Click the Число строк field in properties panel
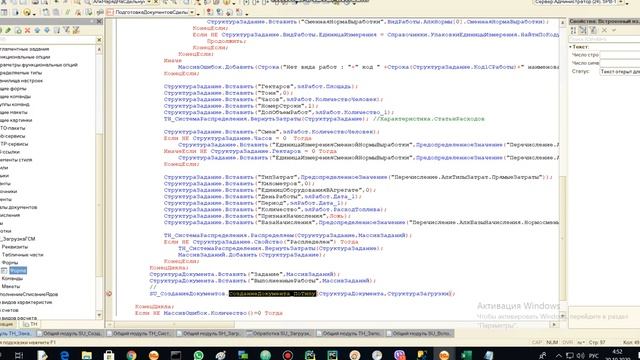 pos(620,55)
